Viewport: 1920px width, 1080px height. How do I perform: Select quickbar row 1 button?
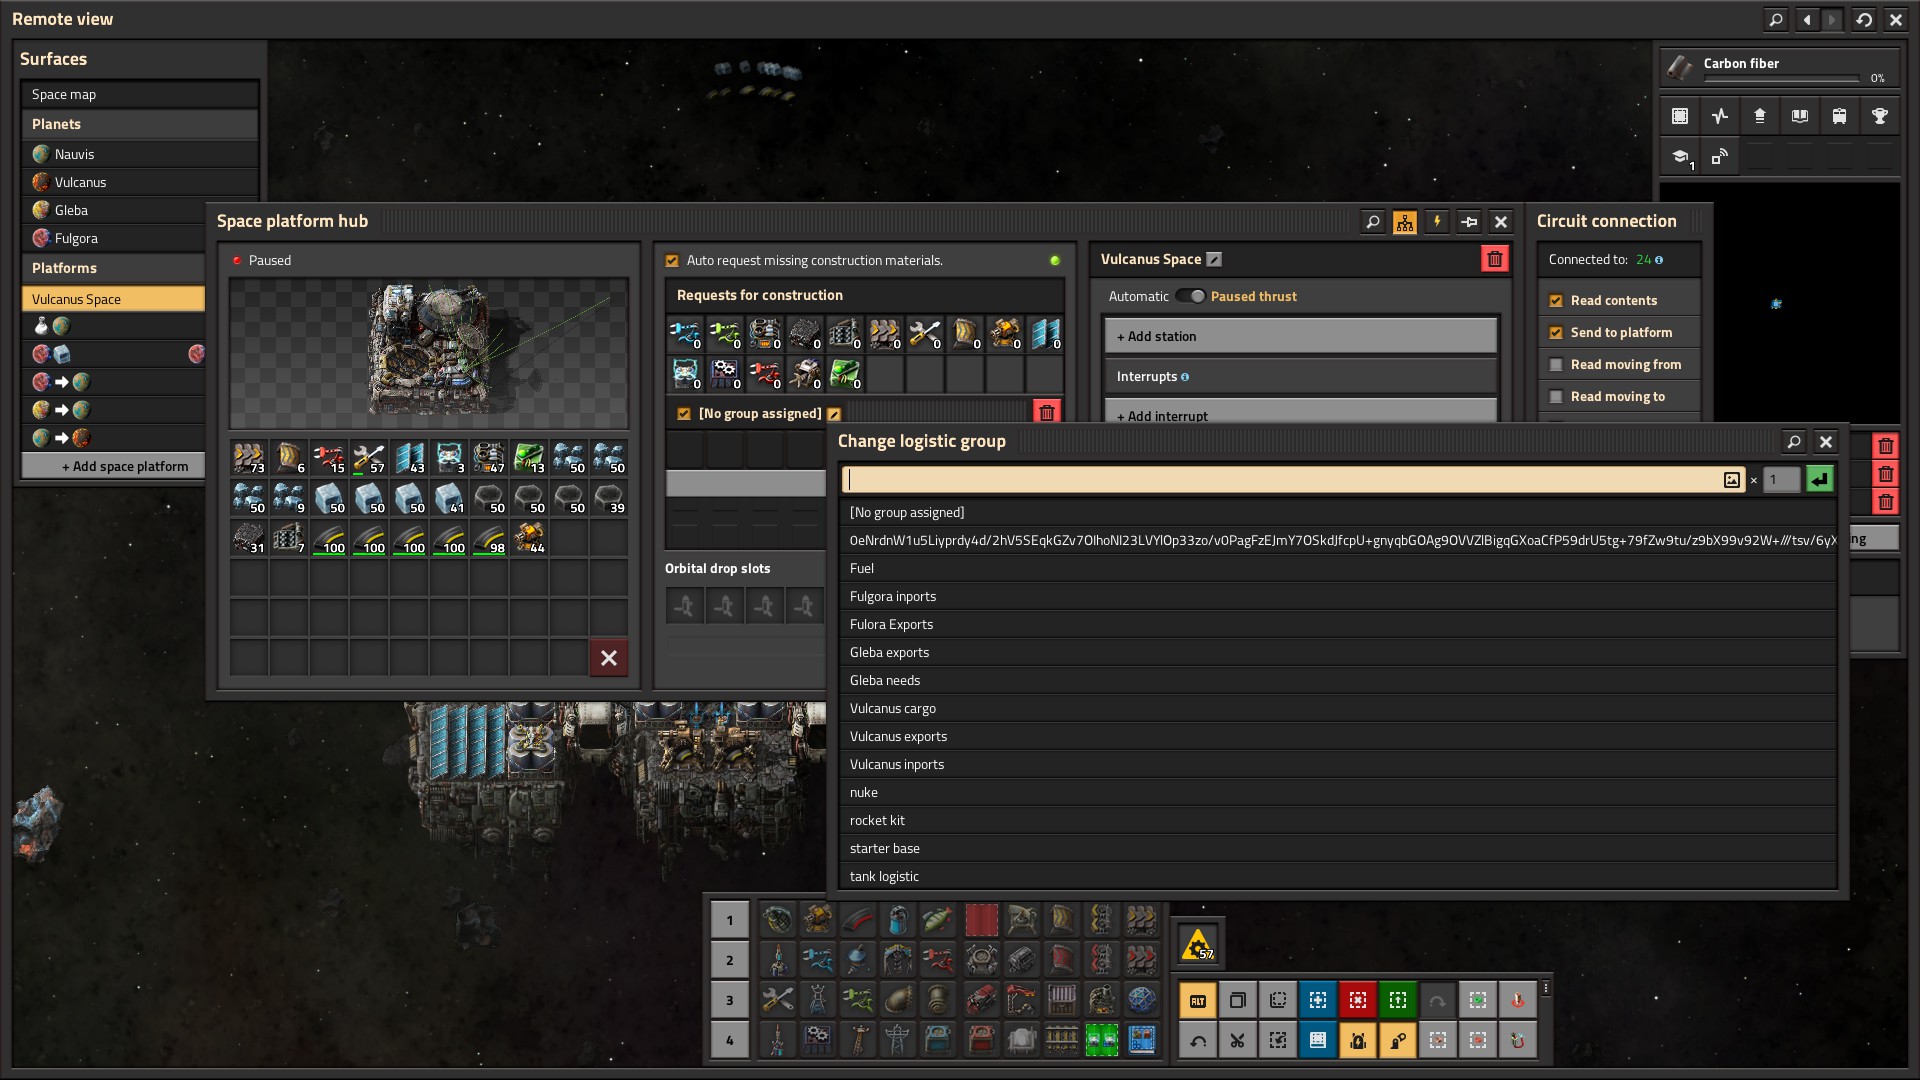tap(730, 920)
